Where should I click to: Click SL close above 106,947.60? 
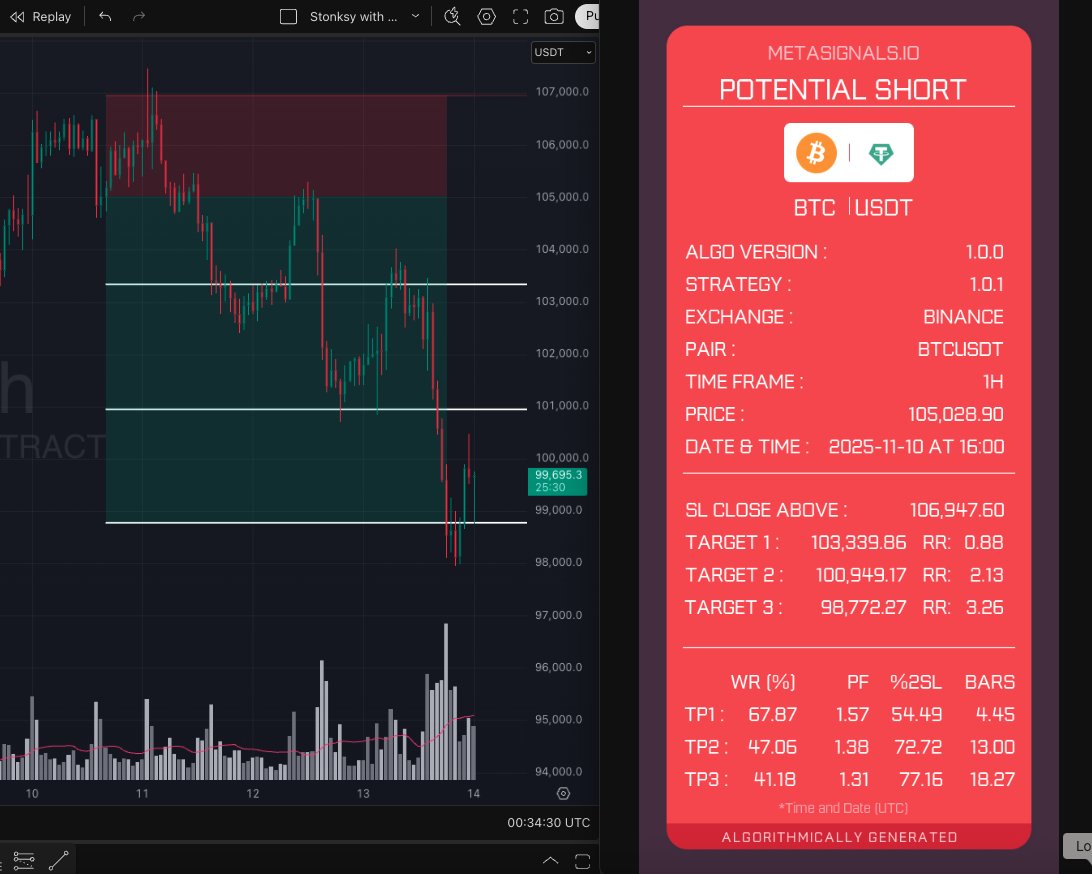pyautogui.click(x=957, y=510)
